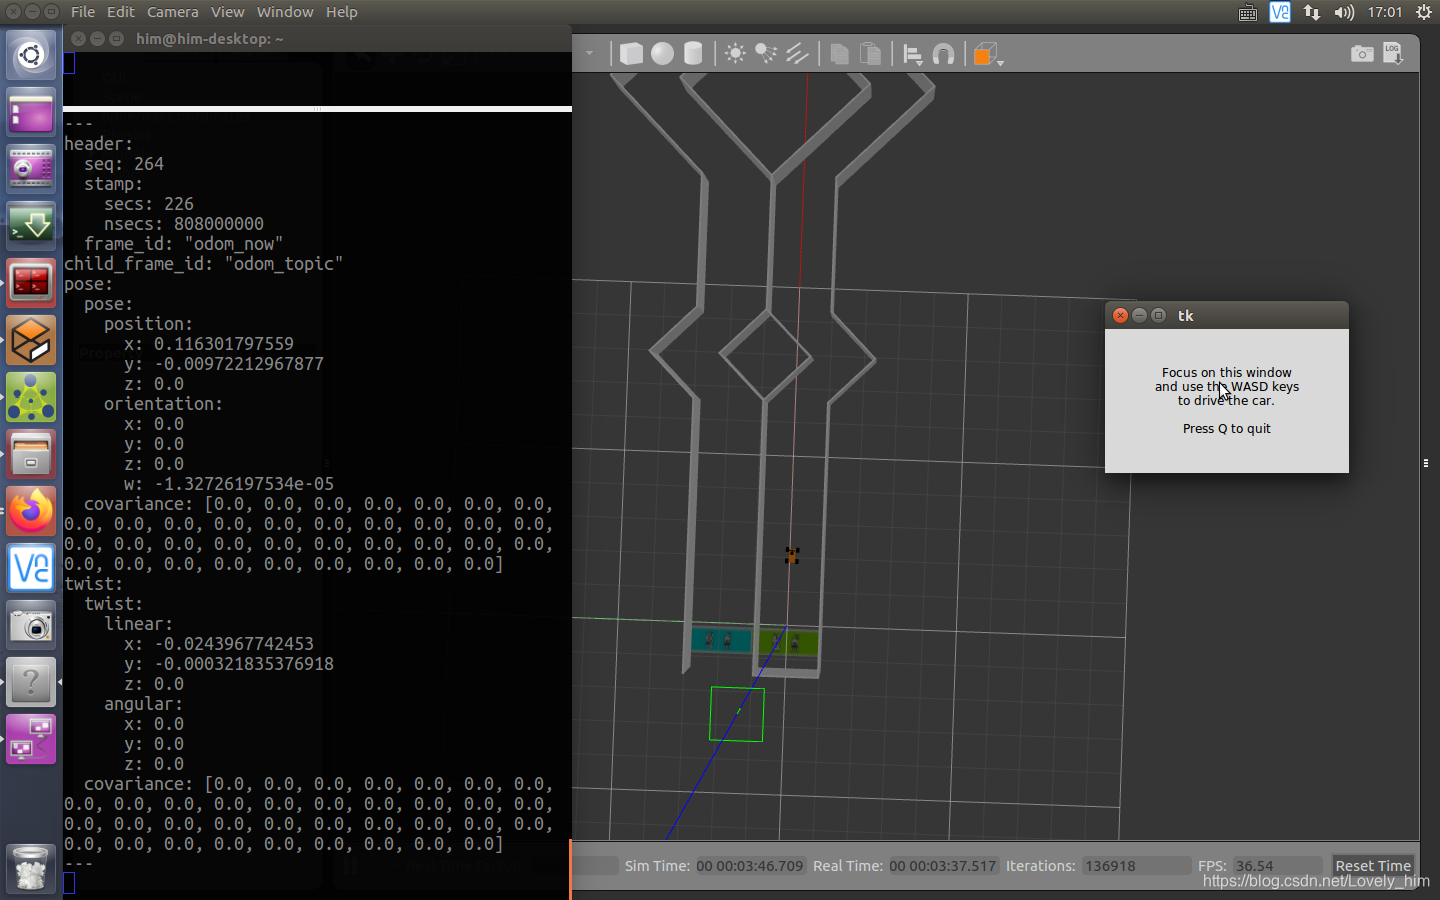Screen dimensions: 1440x900
Task: Click the Real Time value field
Action: [943, 866]
